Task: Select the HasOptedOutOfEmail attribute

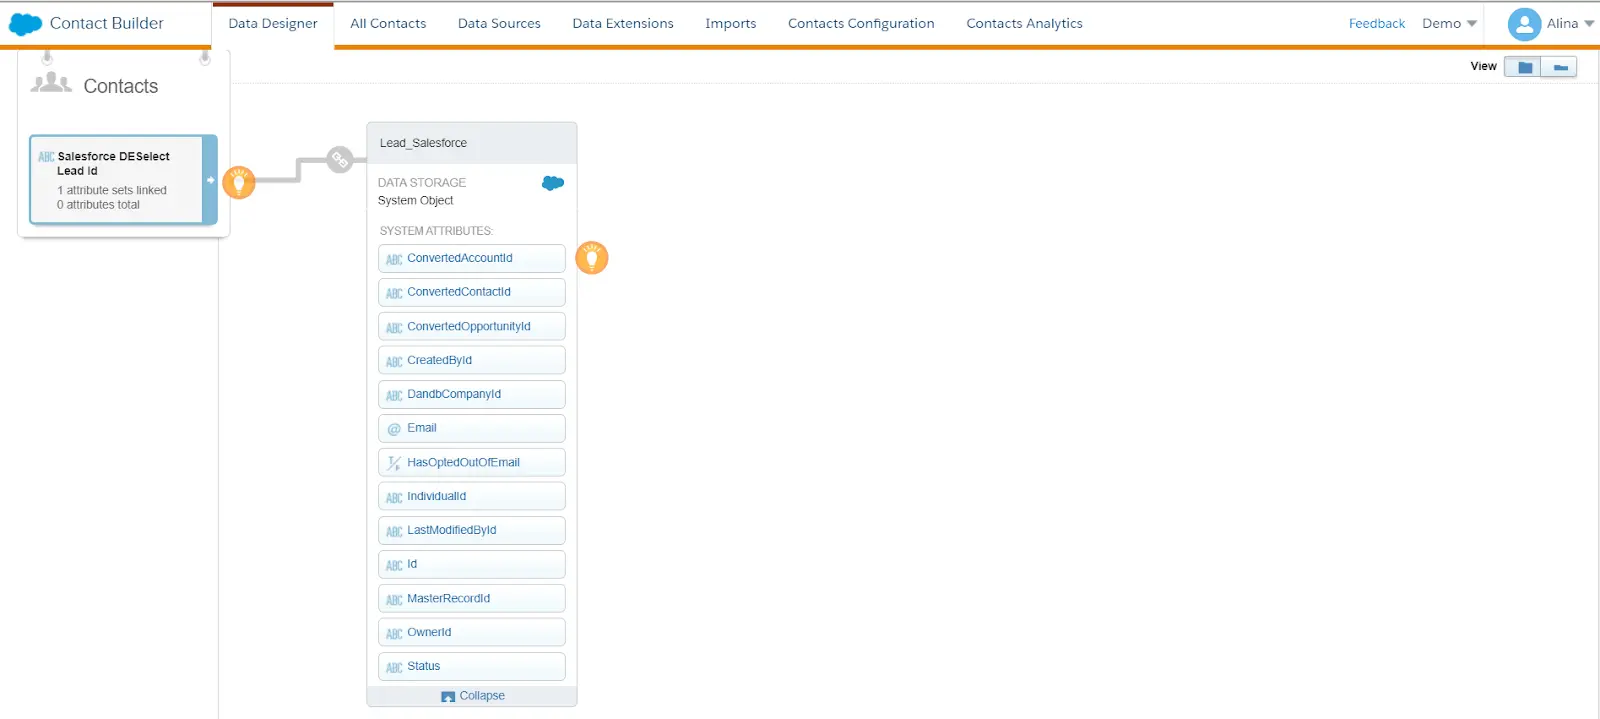Action: click(471, 462)
